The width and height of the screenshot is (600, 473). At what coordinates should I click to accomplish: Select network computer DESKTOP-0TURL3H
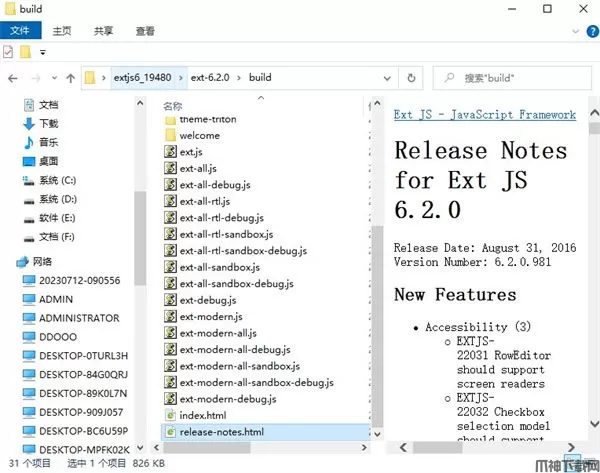(83, 356)
